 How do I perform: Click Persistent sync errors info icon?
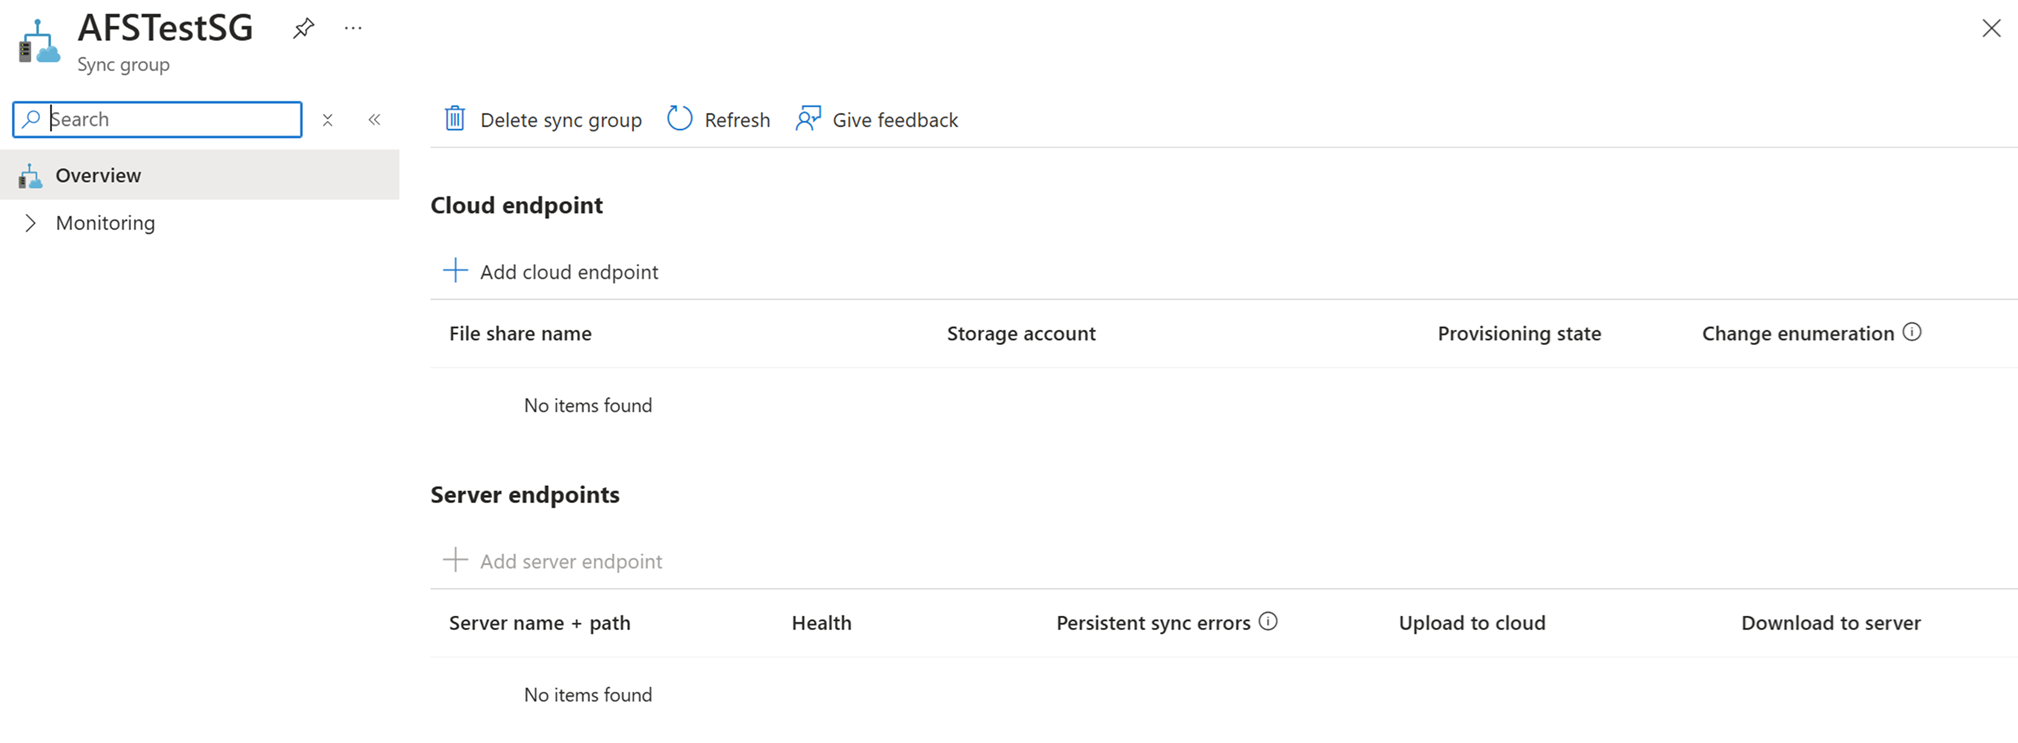[1268, 621]
